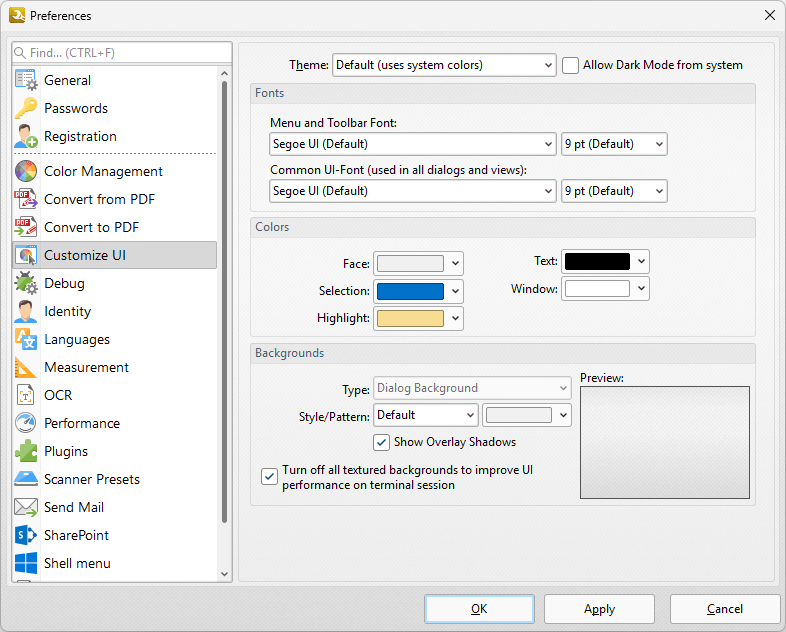Open the Style/Pattern Default dropdown

[x=426, y=415]
